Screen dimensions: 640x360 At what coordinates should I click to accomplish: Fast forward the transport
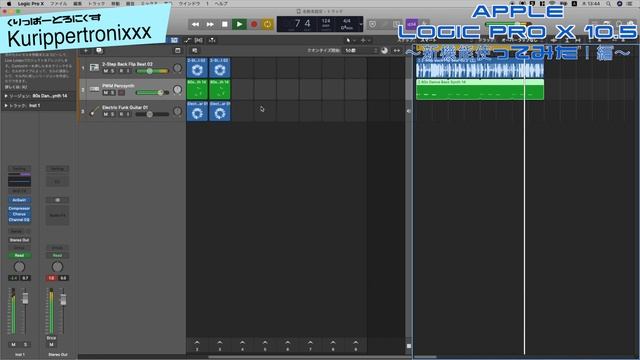pyautogui.click(x=210, y=24)
